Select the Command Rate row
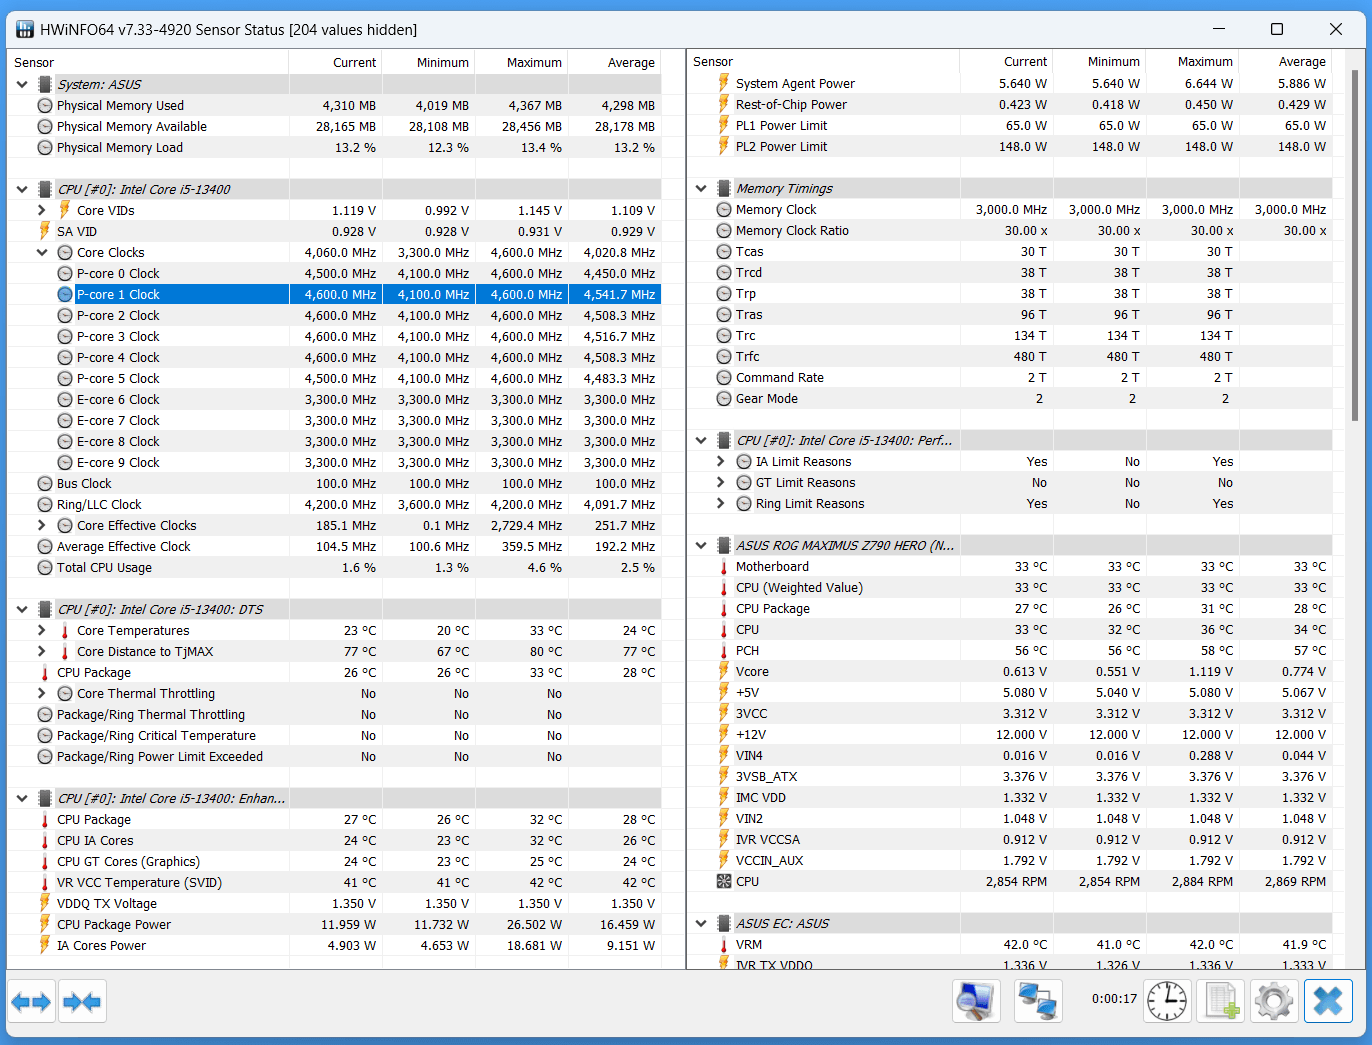 point(1010,377)
